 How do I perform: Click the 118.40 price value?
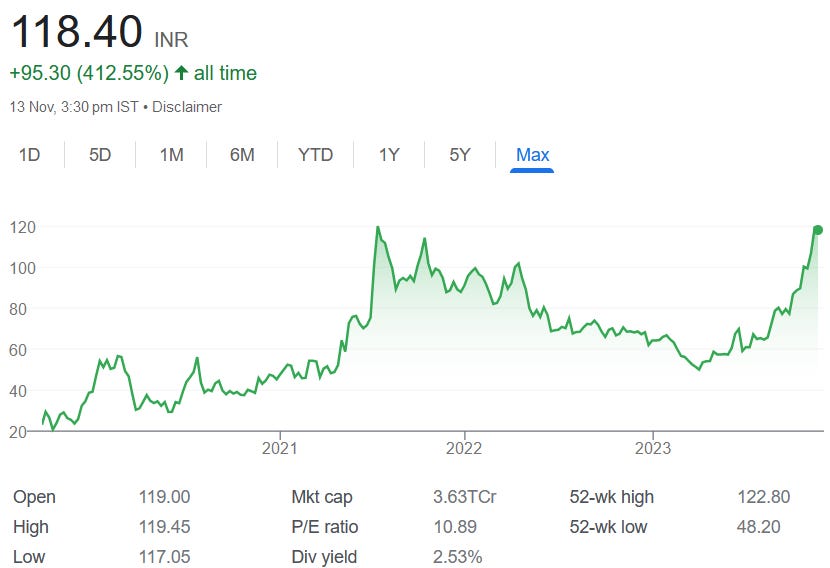point(77,31)
